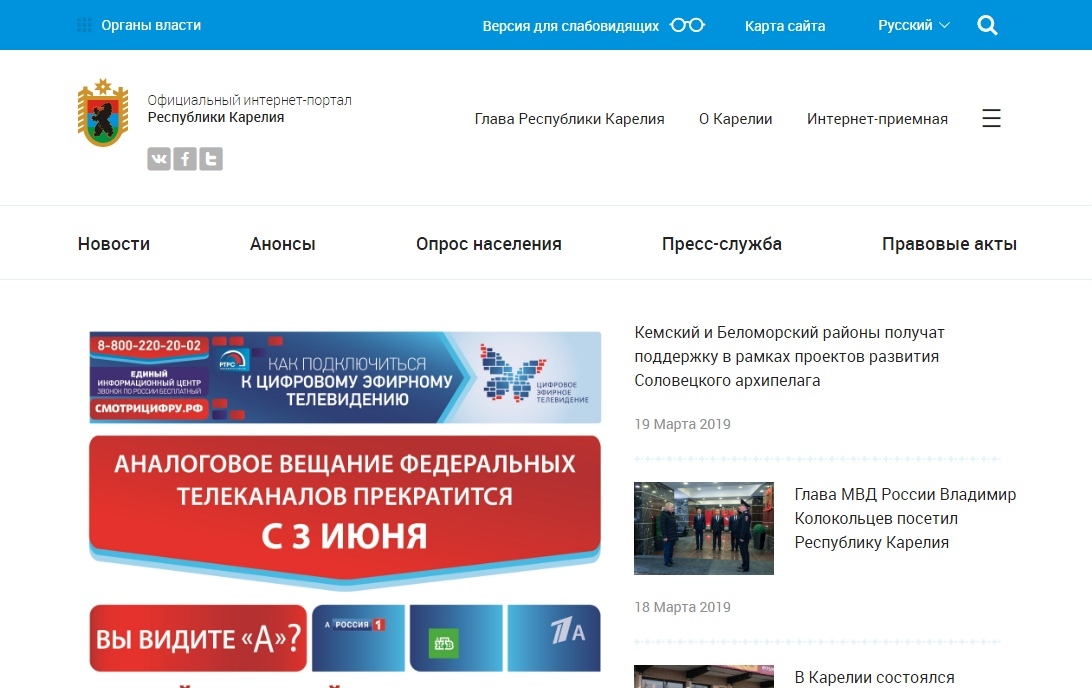Open the Facebook social icon
Image resolution: width=1092 pixels, height=688 pixels.
[185, 159]
